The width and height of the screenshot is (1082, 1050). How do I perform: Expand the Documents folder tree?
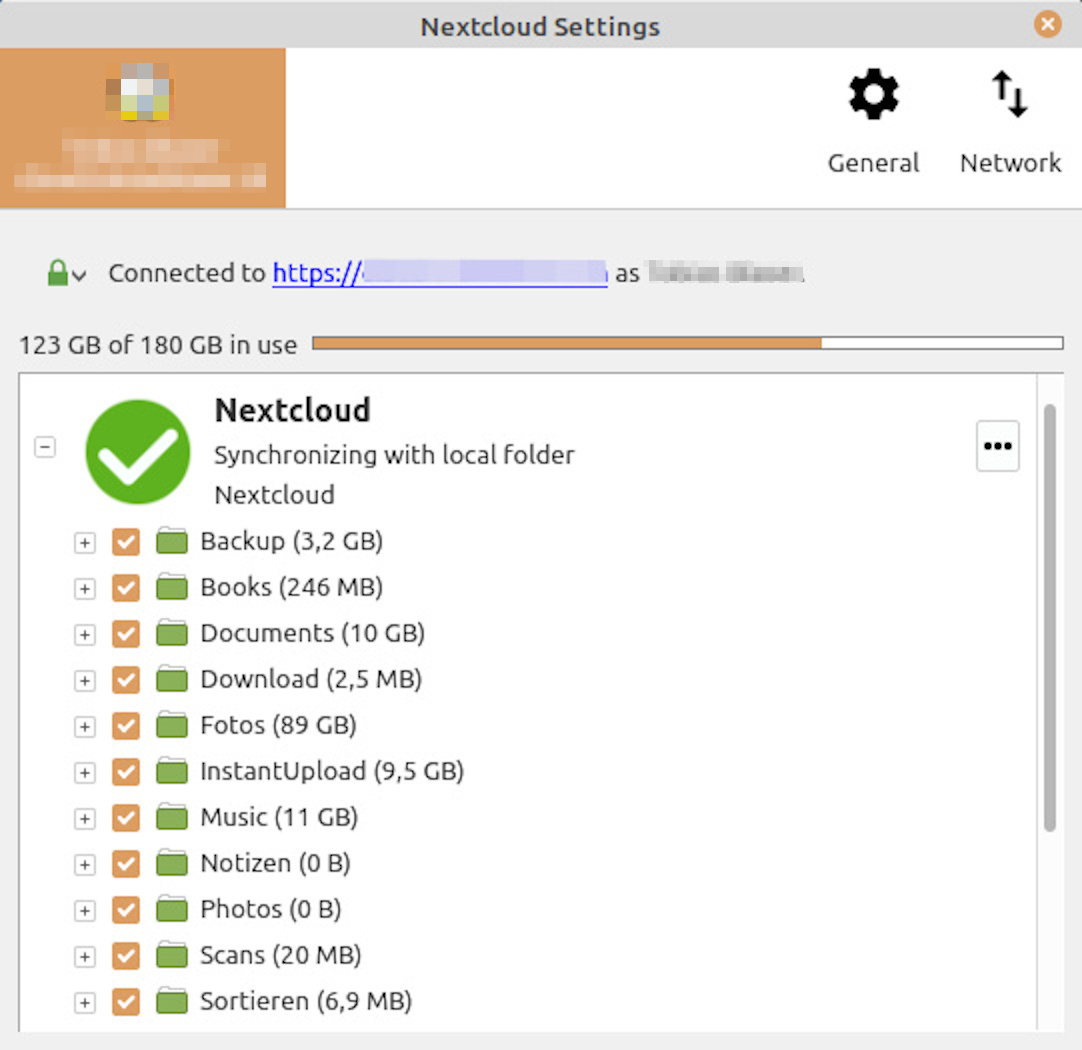85,635
